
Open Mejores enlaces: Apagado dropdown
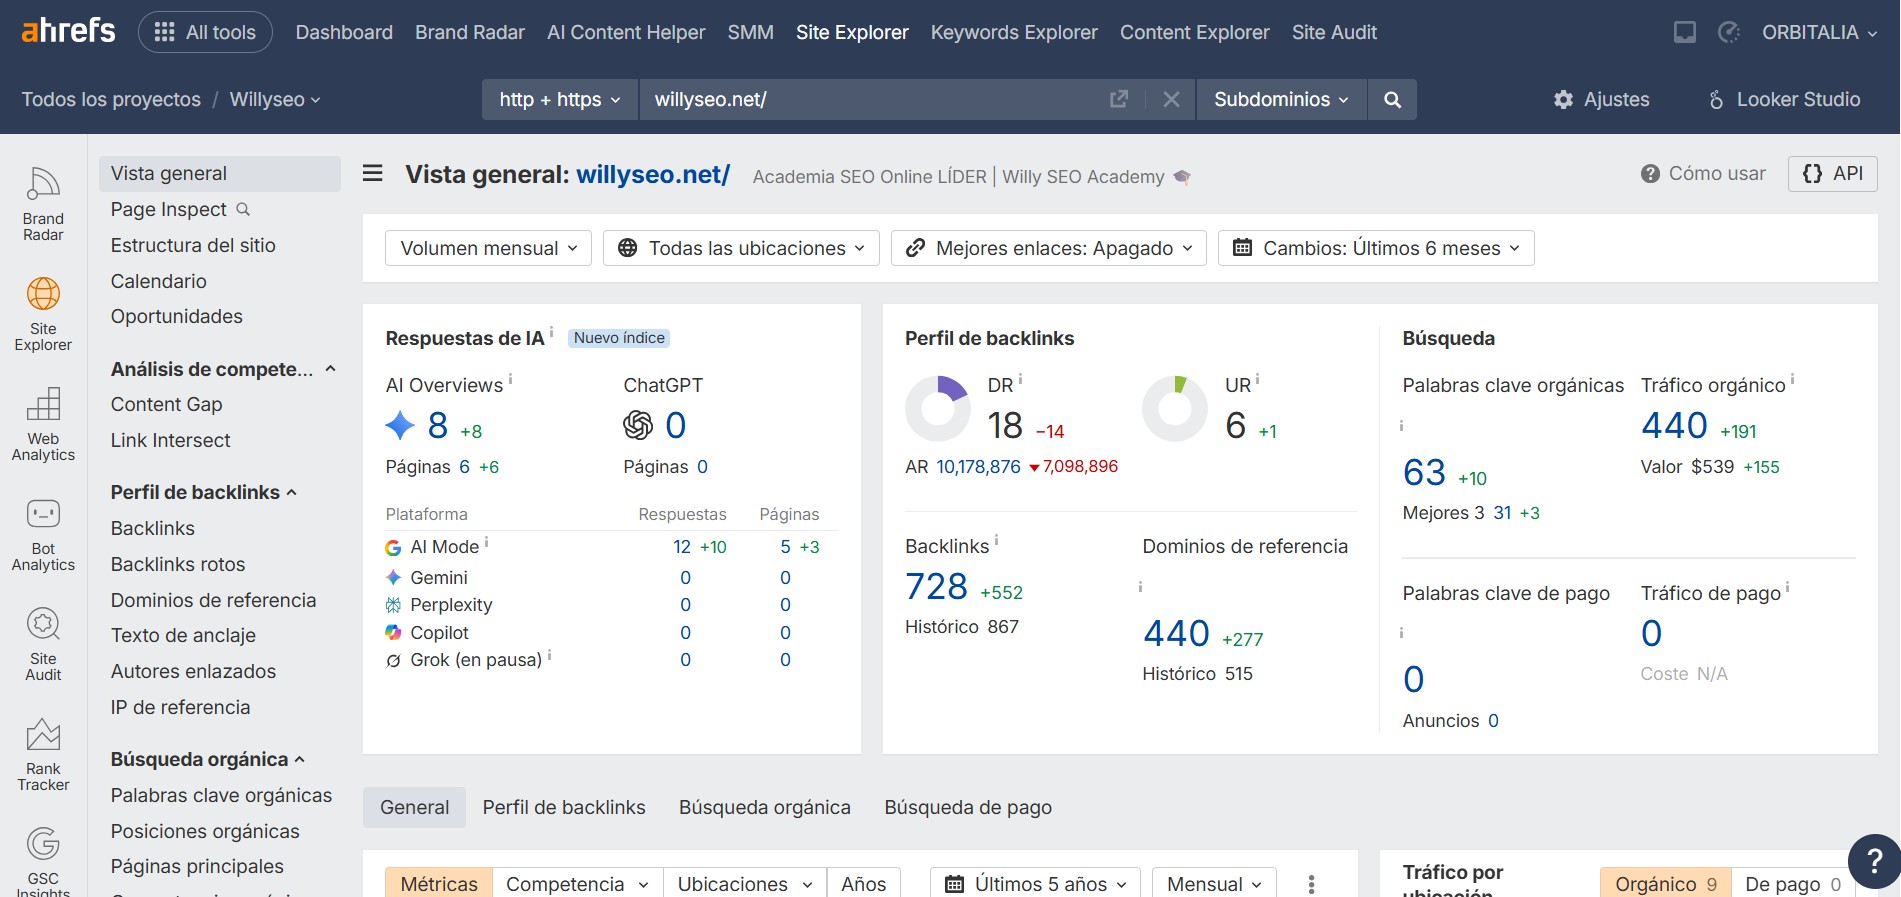click(x=1049, y=248)
